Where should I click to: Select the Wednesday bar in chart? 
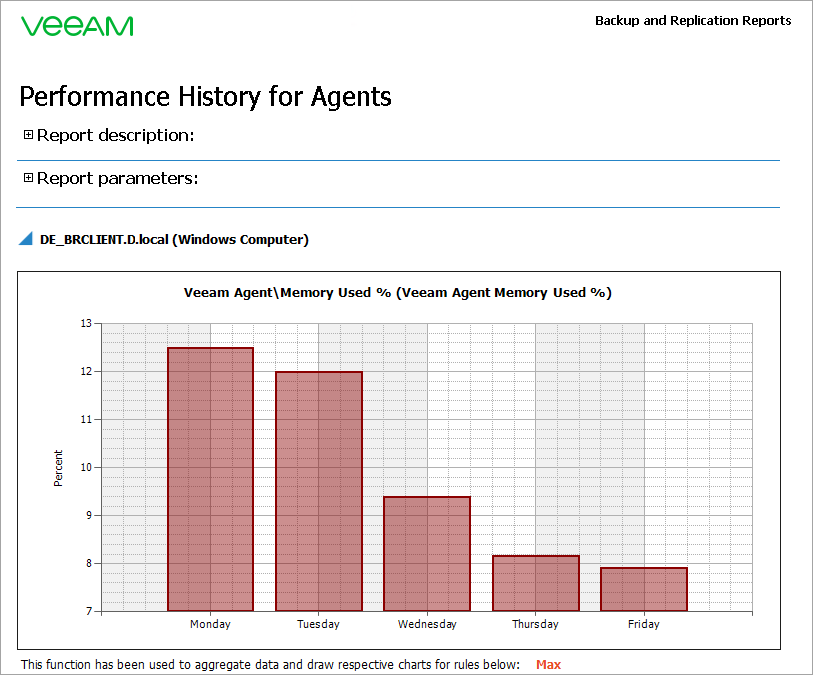coord(427,554)
